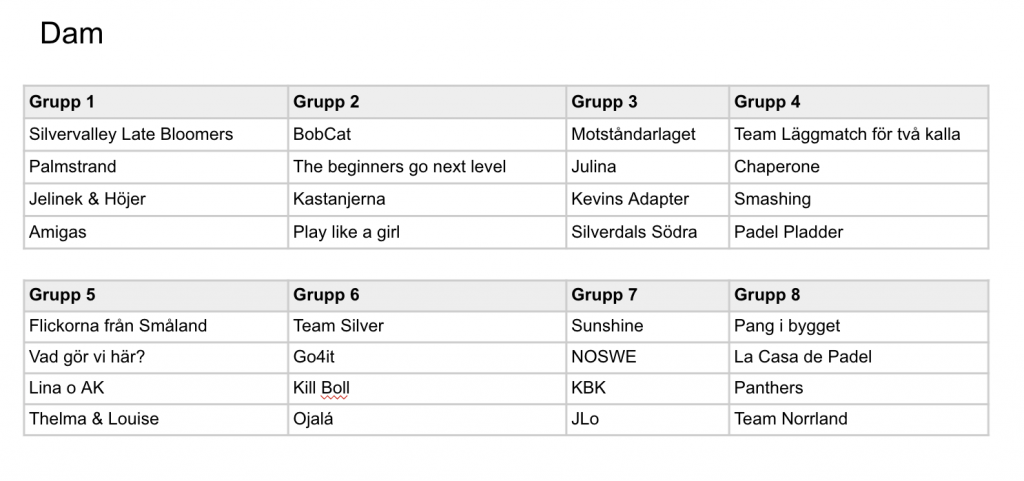Click the NOSWE cell in Grupp 7

[x=648, y=358]
